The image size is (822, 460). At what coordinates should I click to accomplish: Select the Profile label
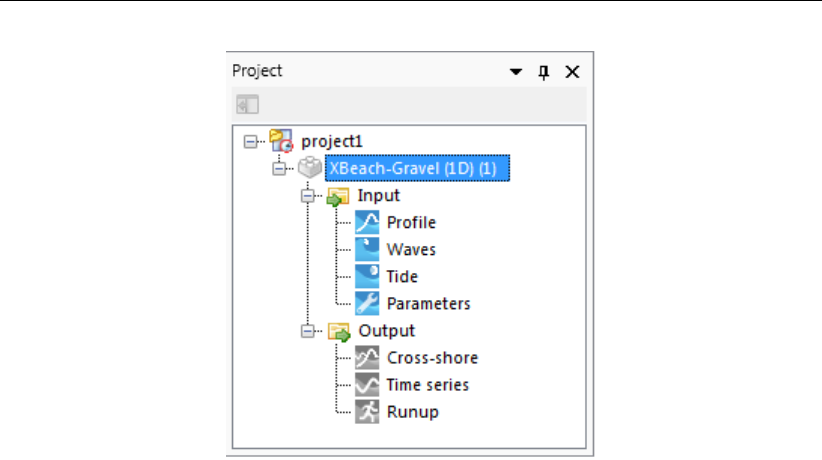coord(411,222)
